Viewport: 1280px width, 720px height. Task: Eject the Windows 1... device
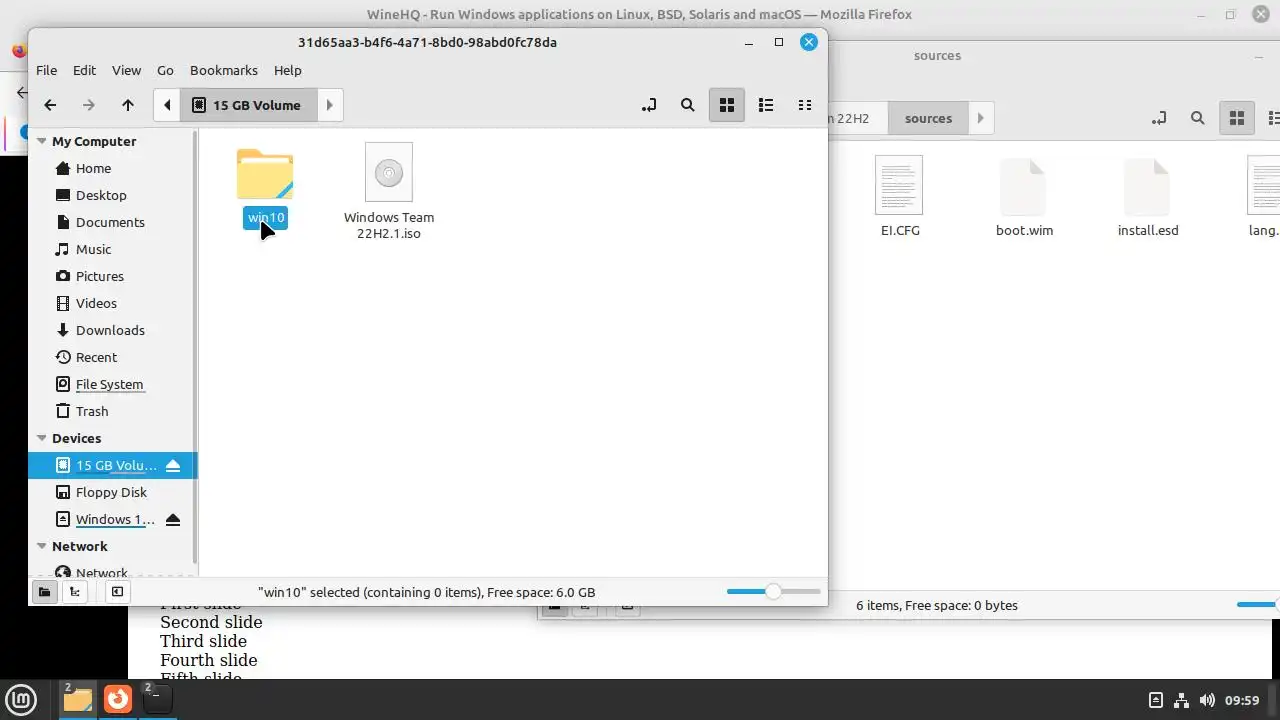pyautogui.click(x=173, y=519)
